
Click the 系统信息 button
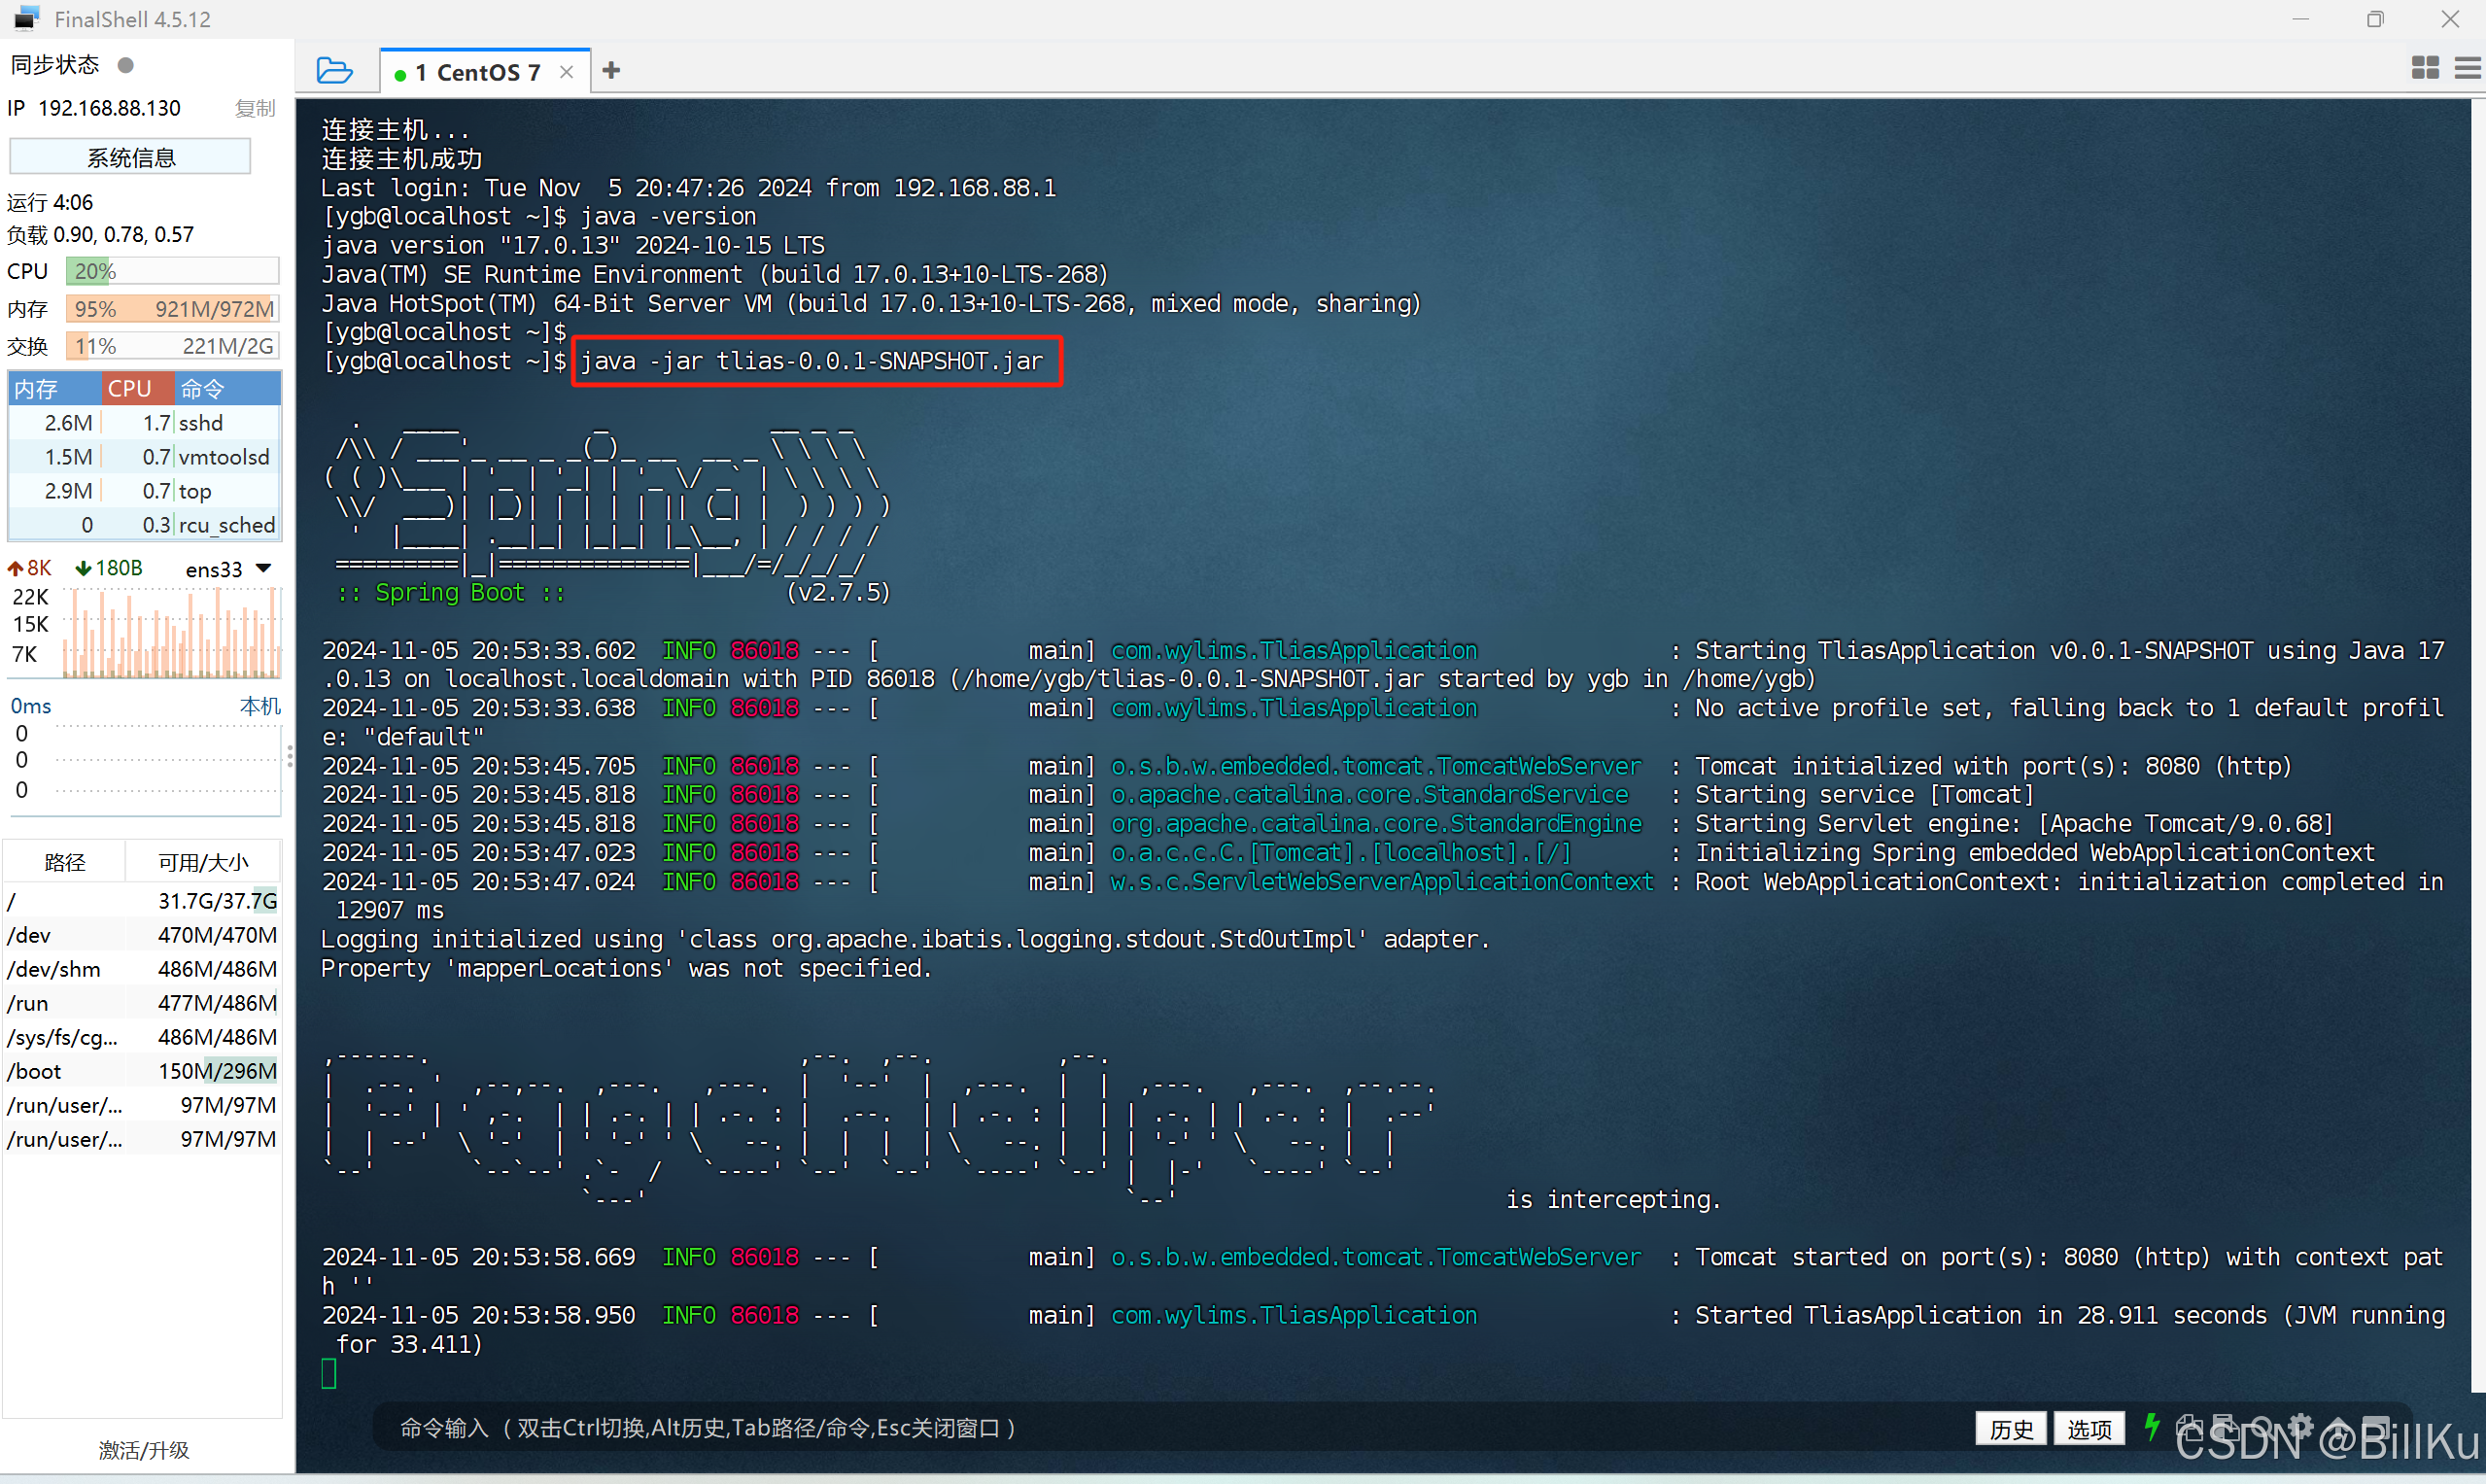[130, 157]
